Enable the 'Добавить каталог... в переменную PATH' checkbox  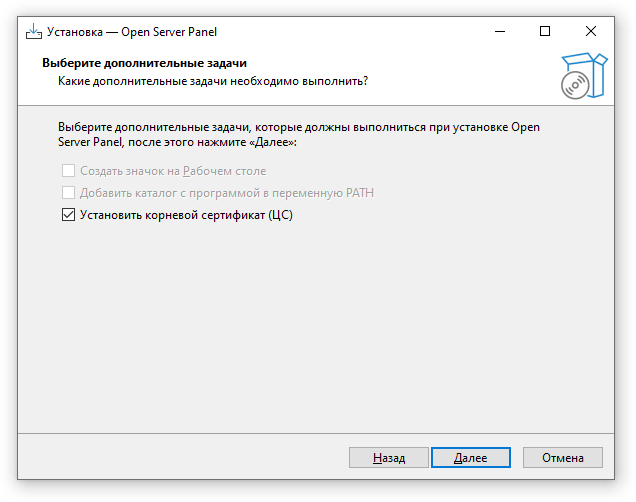click(68, 193)
